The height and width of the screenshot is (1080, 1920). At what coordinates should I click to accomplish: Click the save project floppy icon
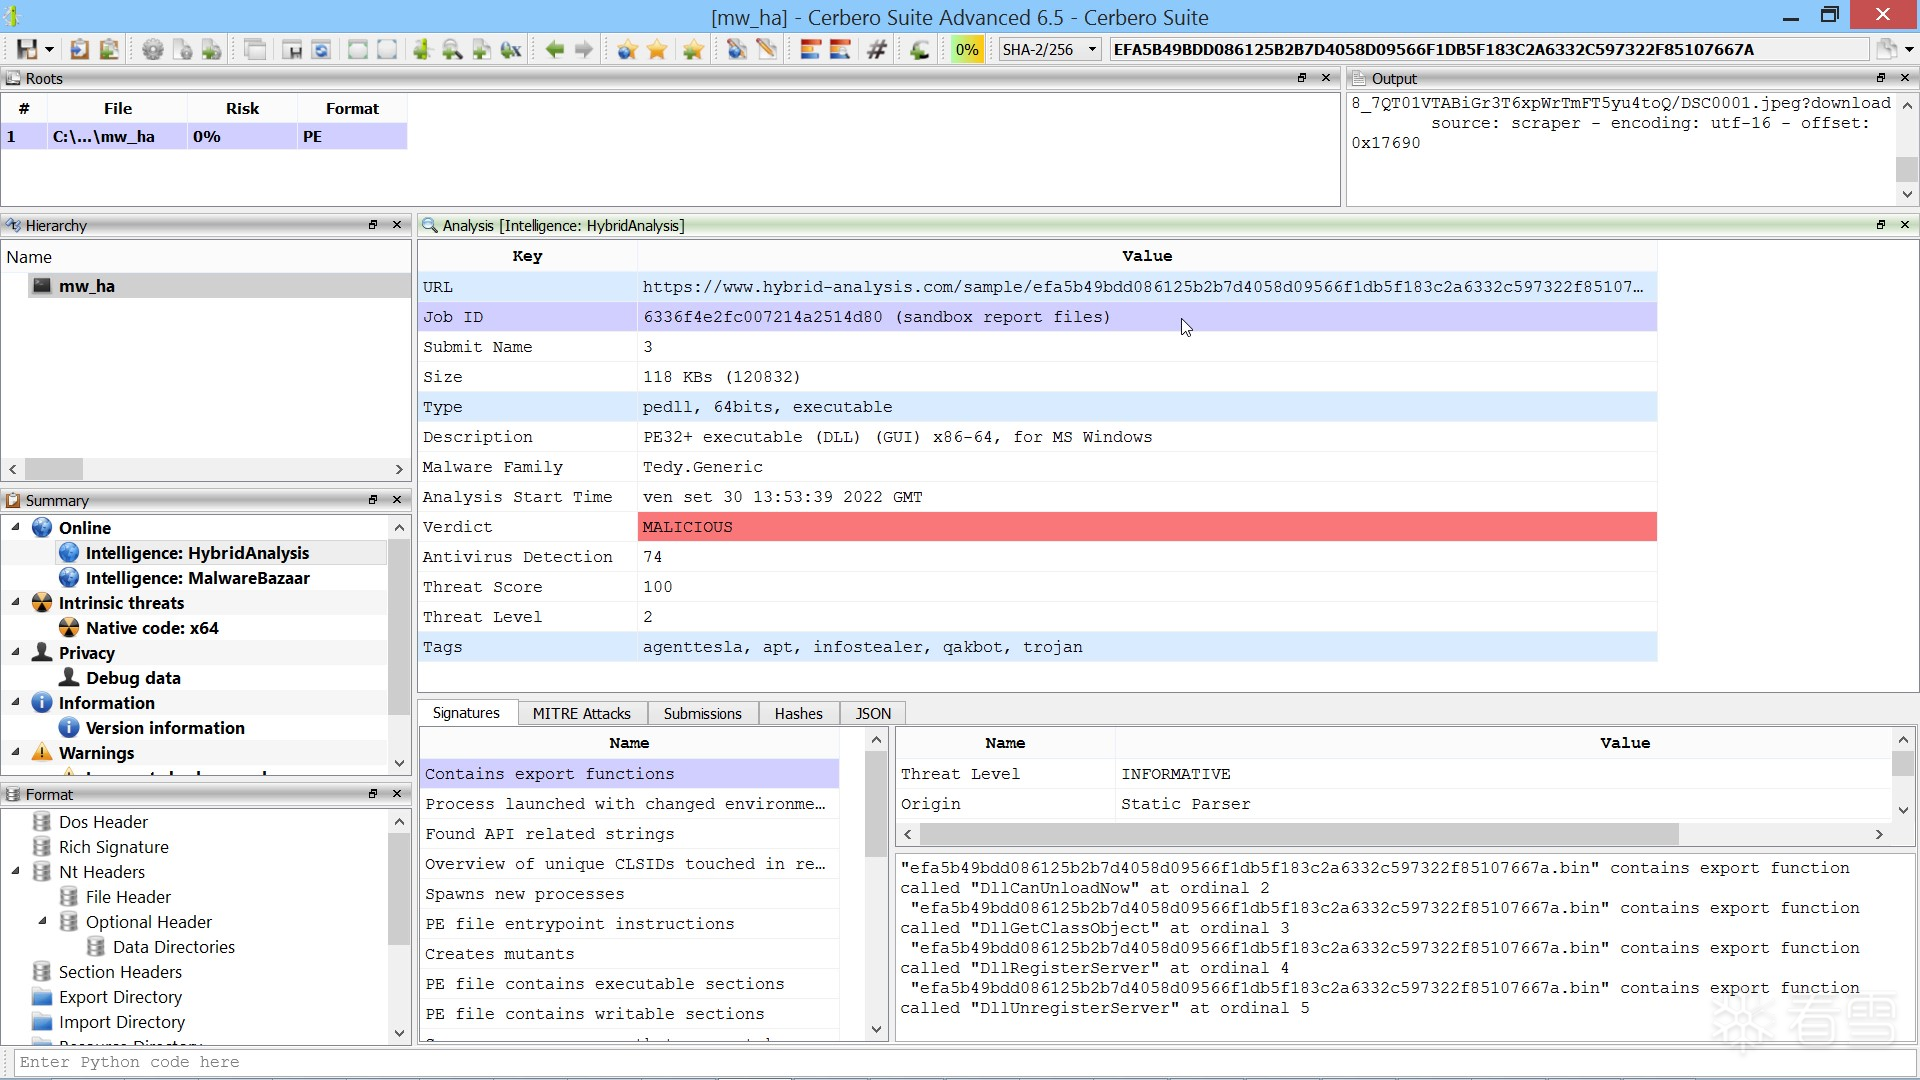point(27,49)
